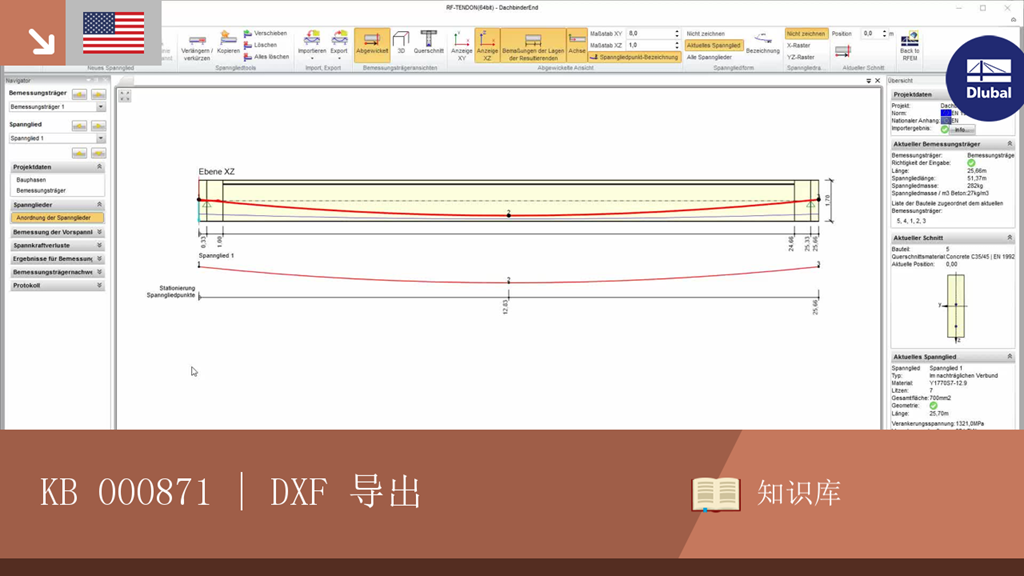Click next Bemessungsträger arrow button
Screen dimensions: 1024x576
98,94
